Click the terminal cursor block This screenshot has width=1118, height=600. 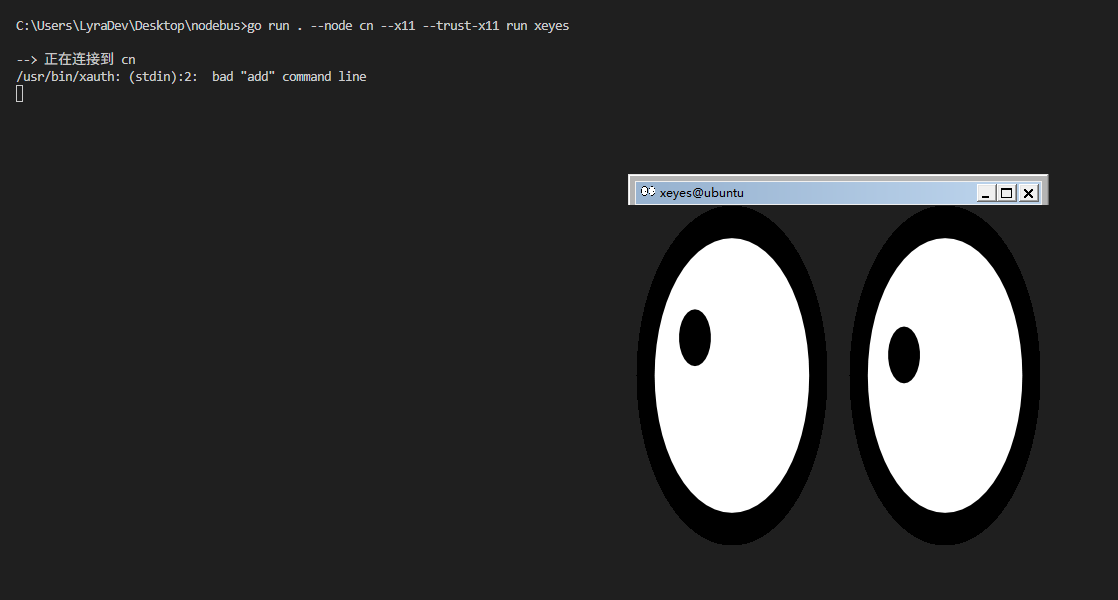point(20,94)
